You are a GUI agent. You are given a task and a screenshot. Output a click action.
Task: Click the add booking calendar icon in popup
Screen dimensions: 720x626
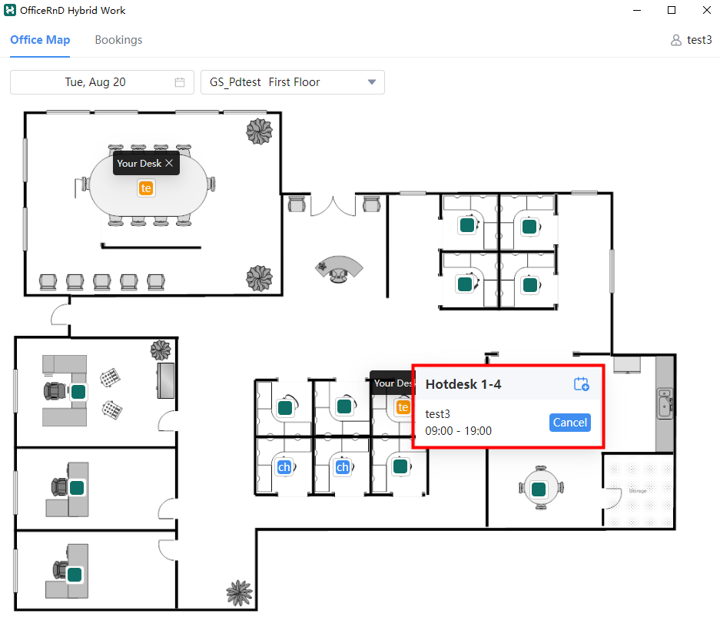click(581, 384)
